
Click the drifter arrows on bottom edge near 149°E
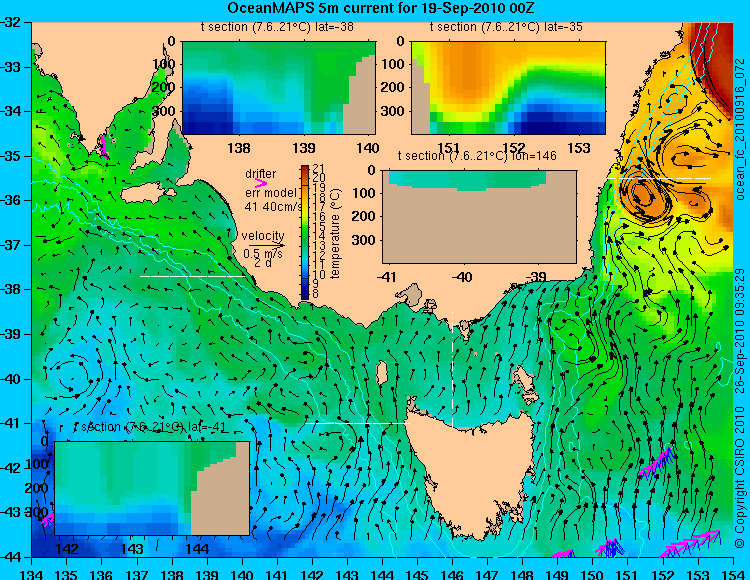tap(562, 554)
